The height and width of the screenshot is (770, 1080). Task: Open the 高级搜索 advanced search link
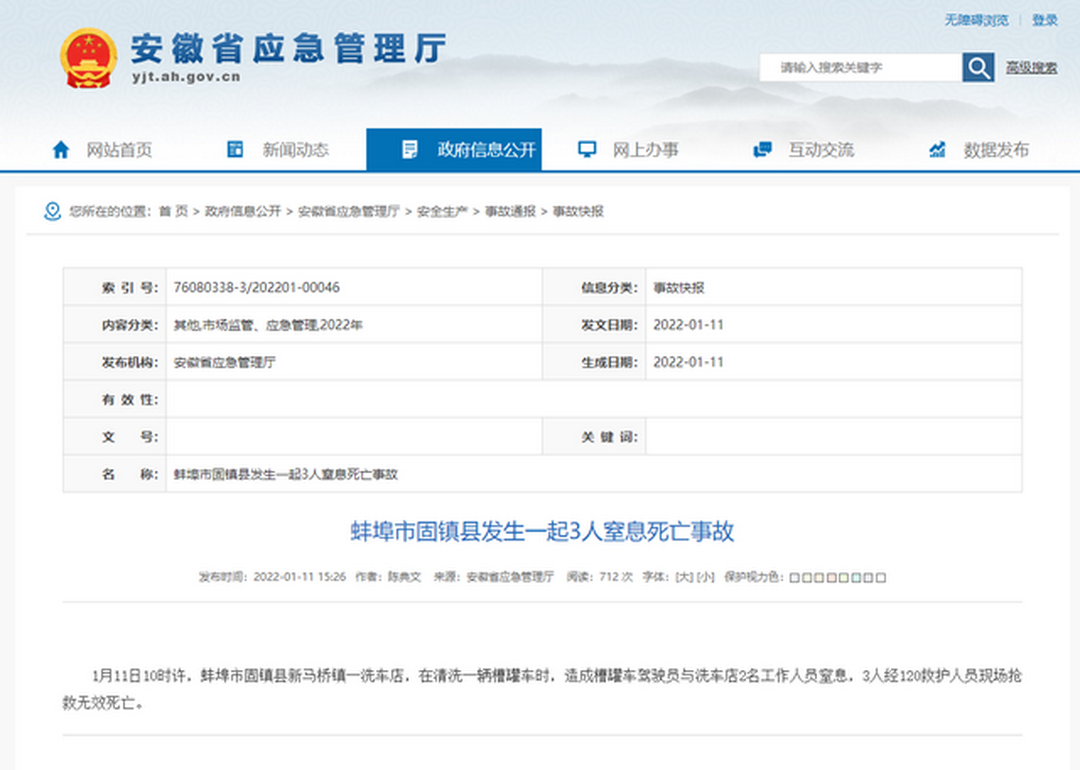1031,67
